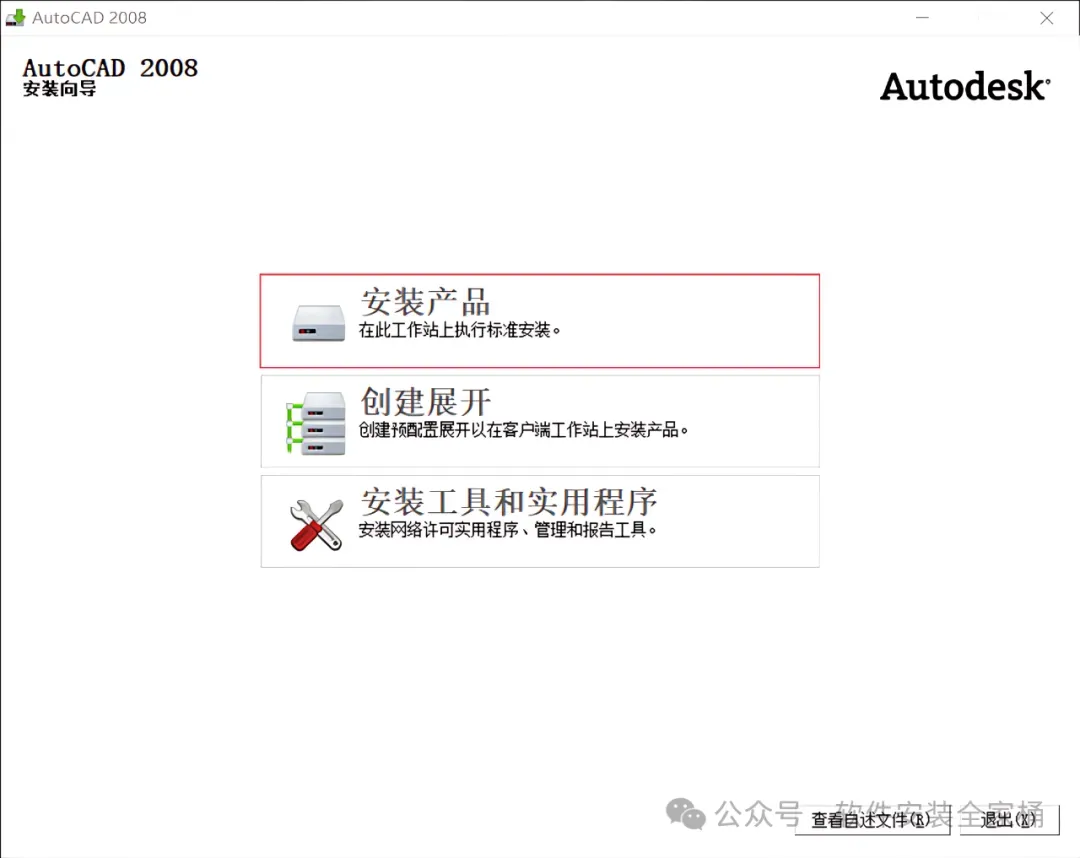Select the 安装产品 heading

tap(425, 302)
